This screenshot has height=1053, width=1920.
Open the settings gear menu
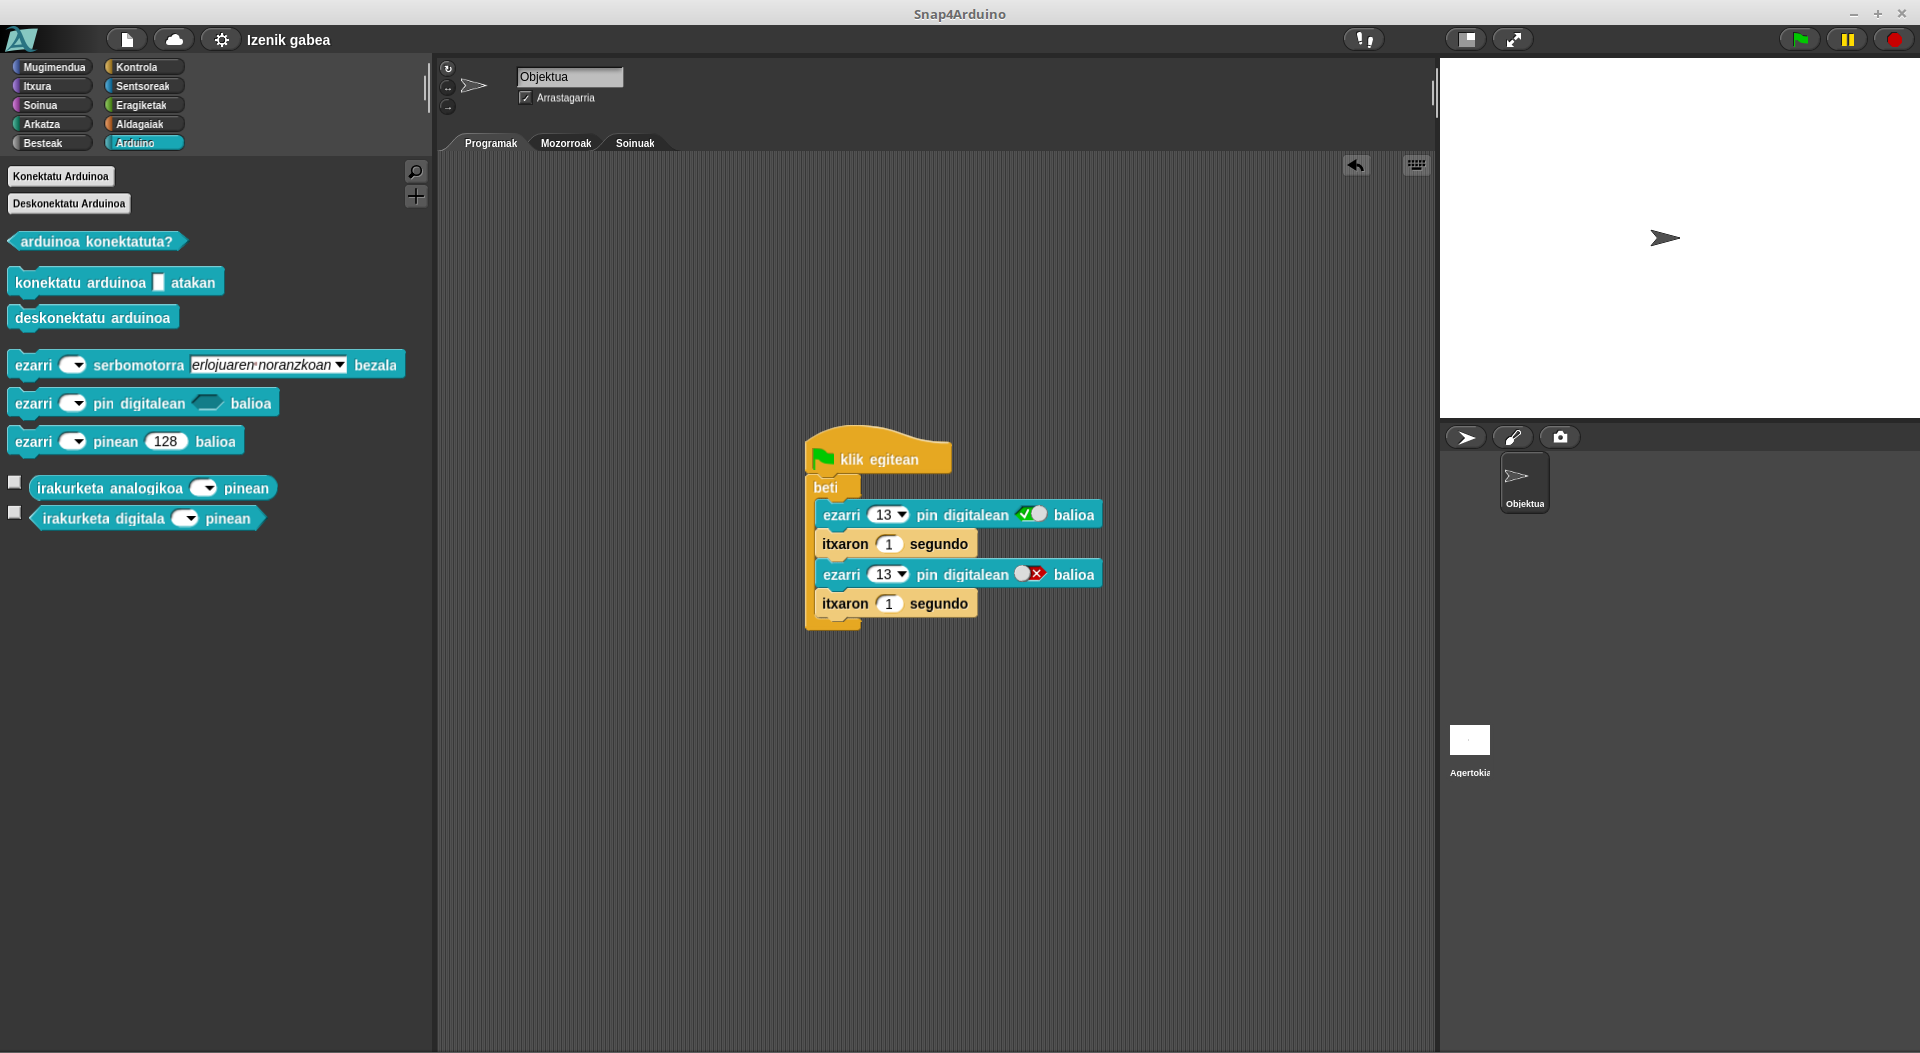tap(221, 40)
